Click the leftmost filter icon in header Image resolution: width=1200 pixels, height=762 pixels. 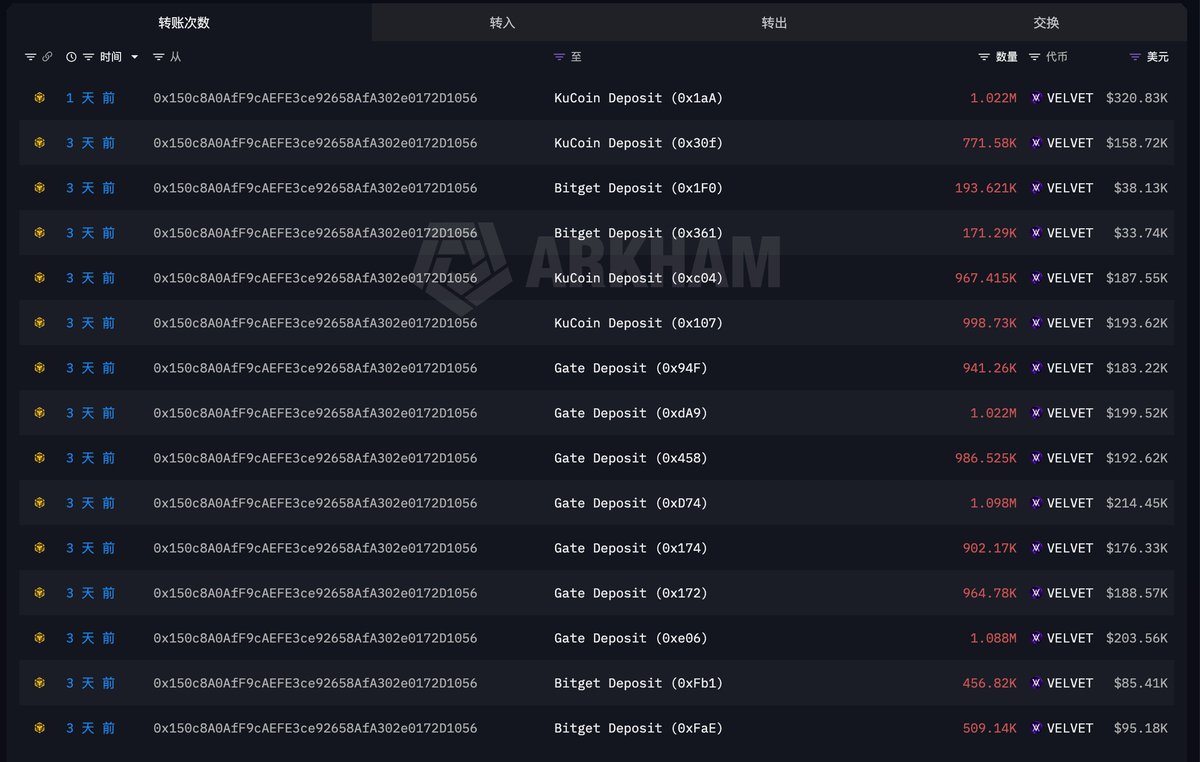pyautogui.click(x=30, y=57)
